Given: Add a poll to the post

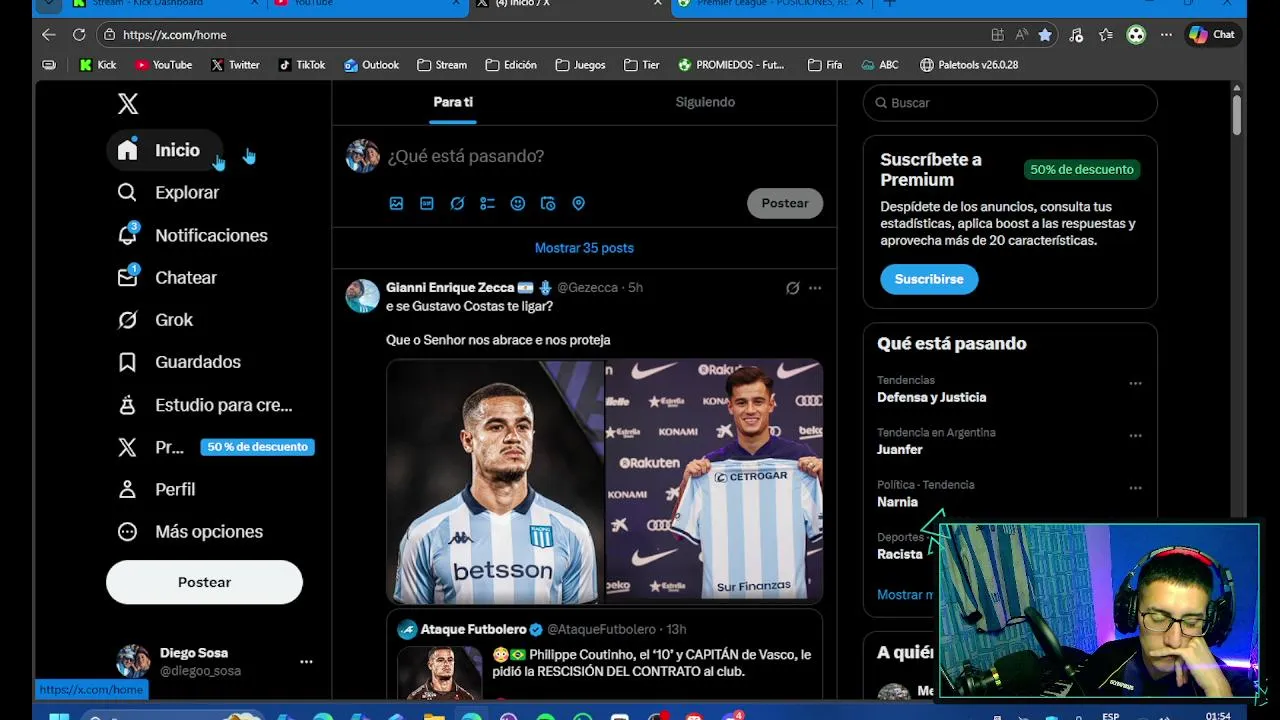Looking at the screenshot, I should tap(487, 203).
